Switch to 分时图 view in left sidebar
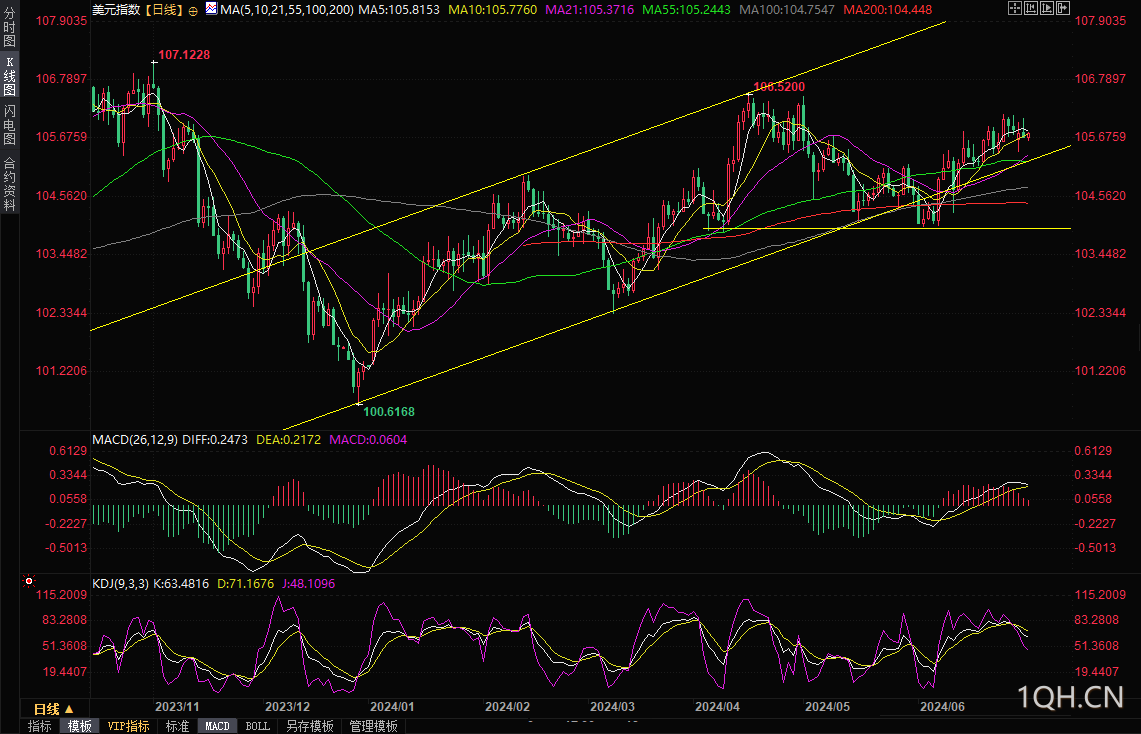 [9, 27]
